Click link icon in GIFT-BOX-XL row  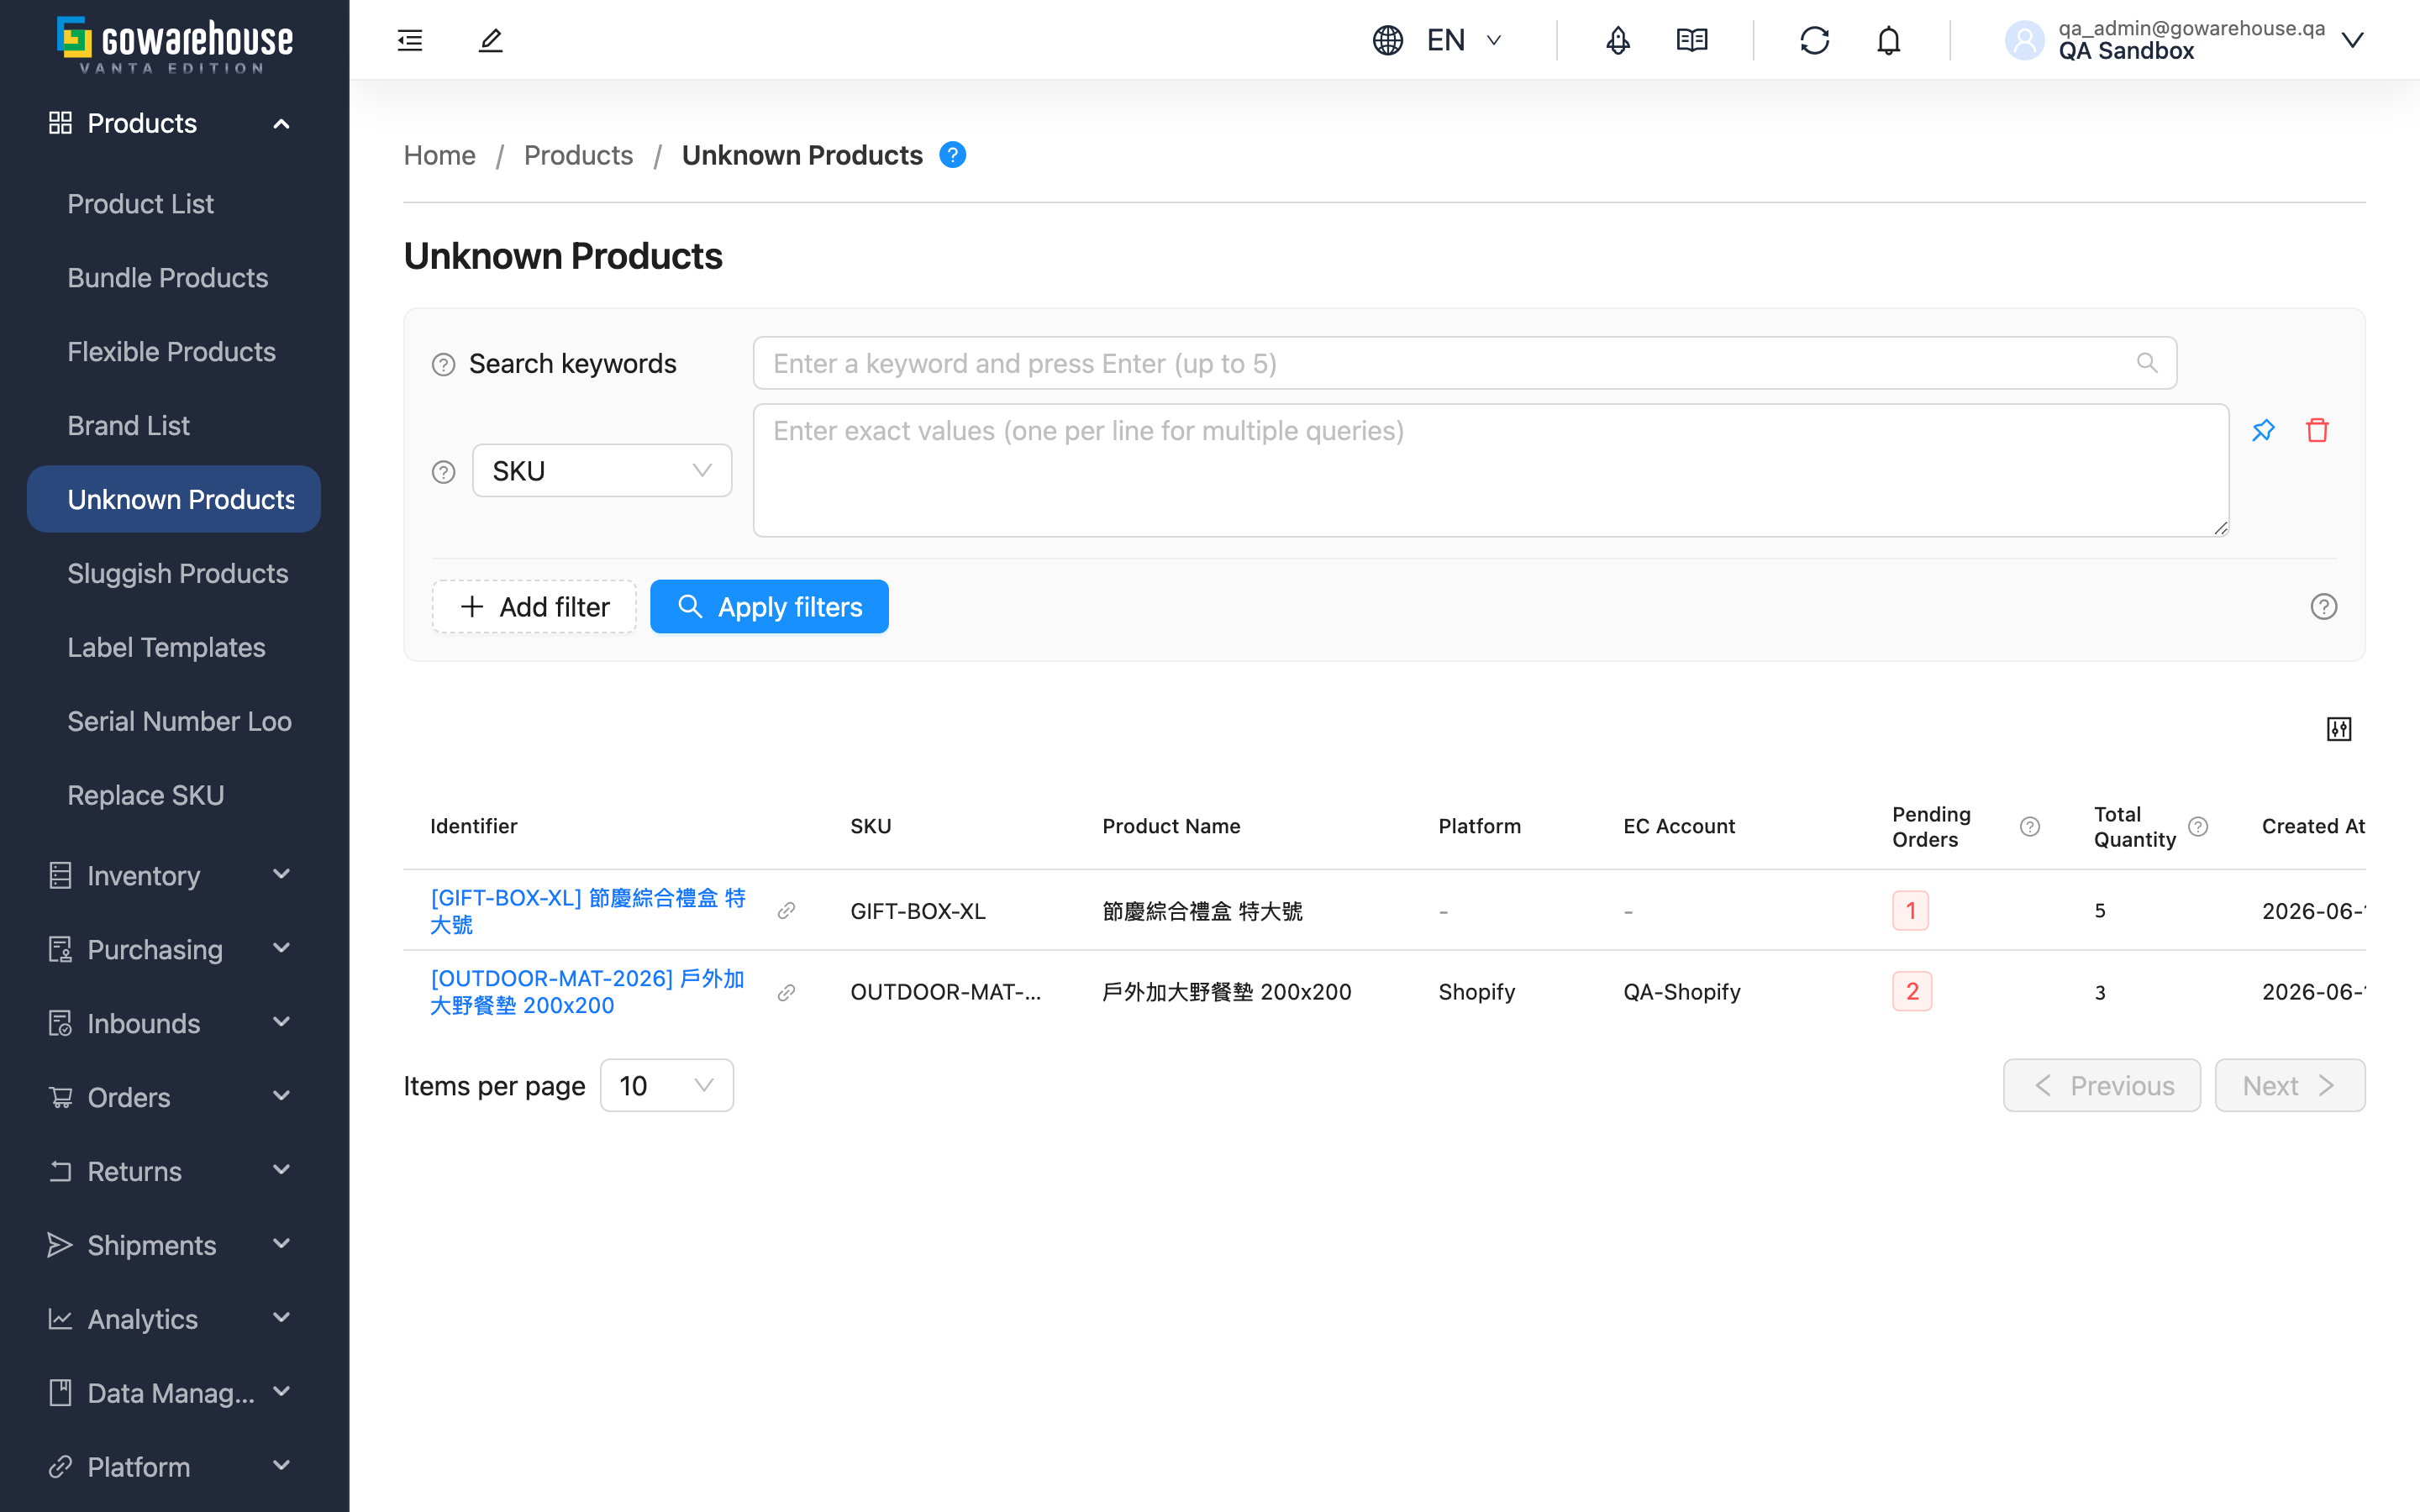tap(786, 910)
